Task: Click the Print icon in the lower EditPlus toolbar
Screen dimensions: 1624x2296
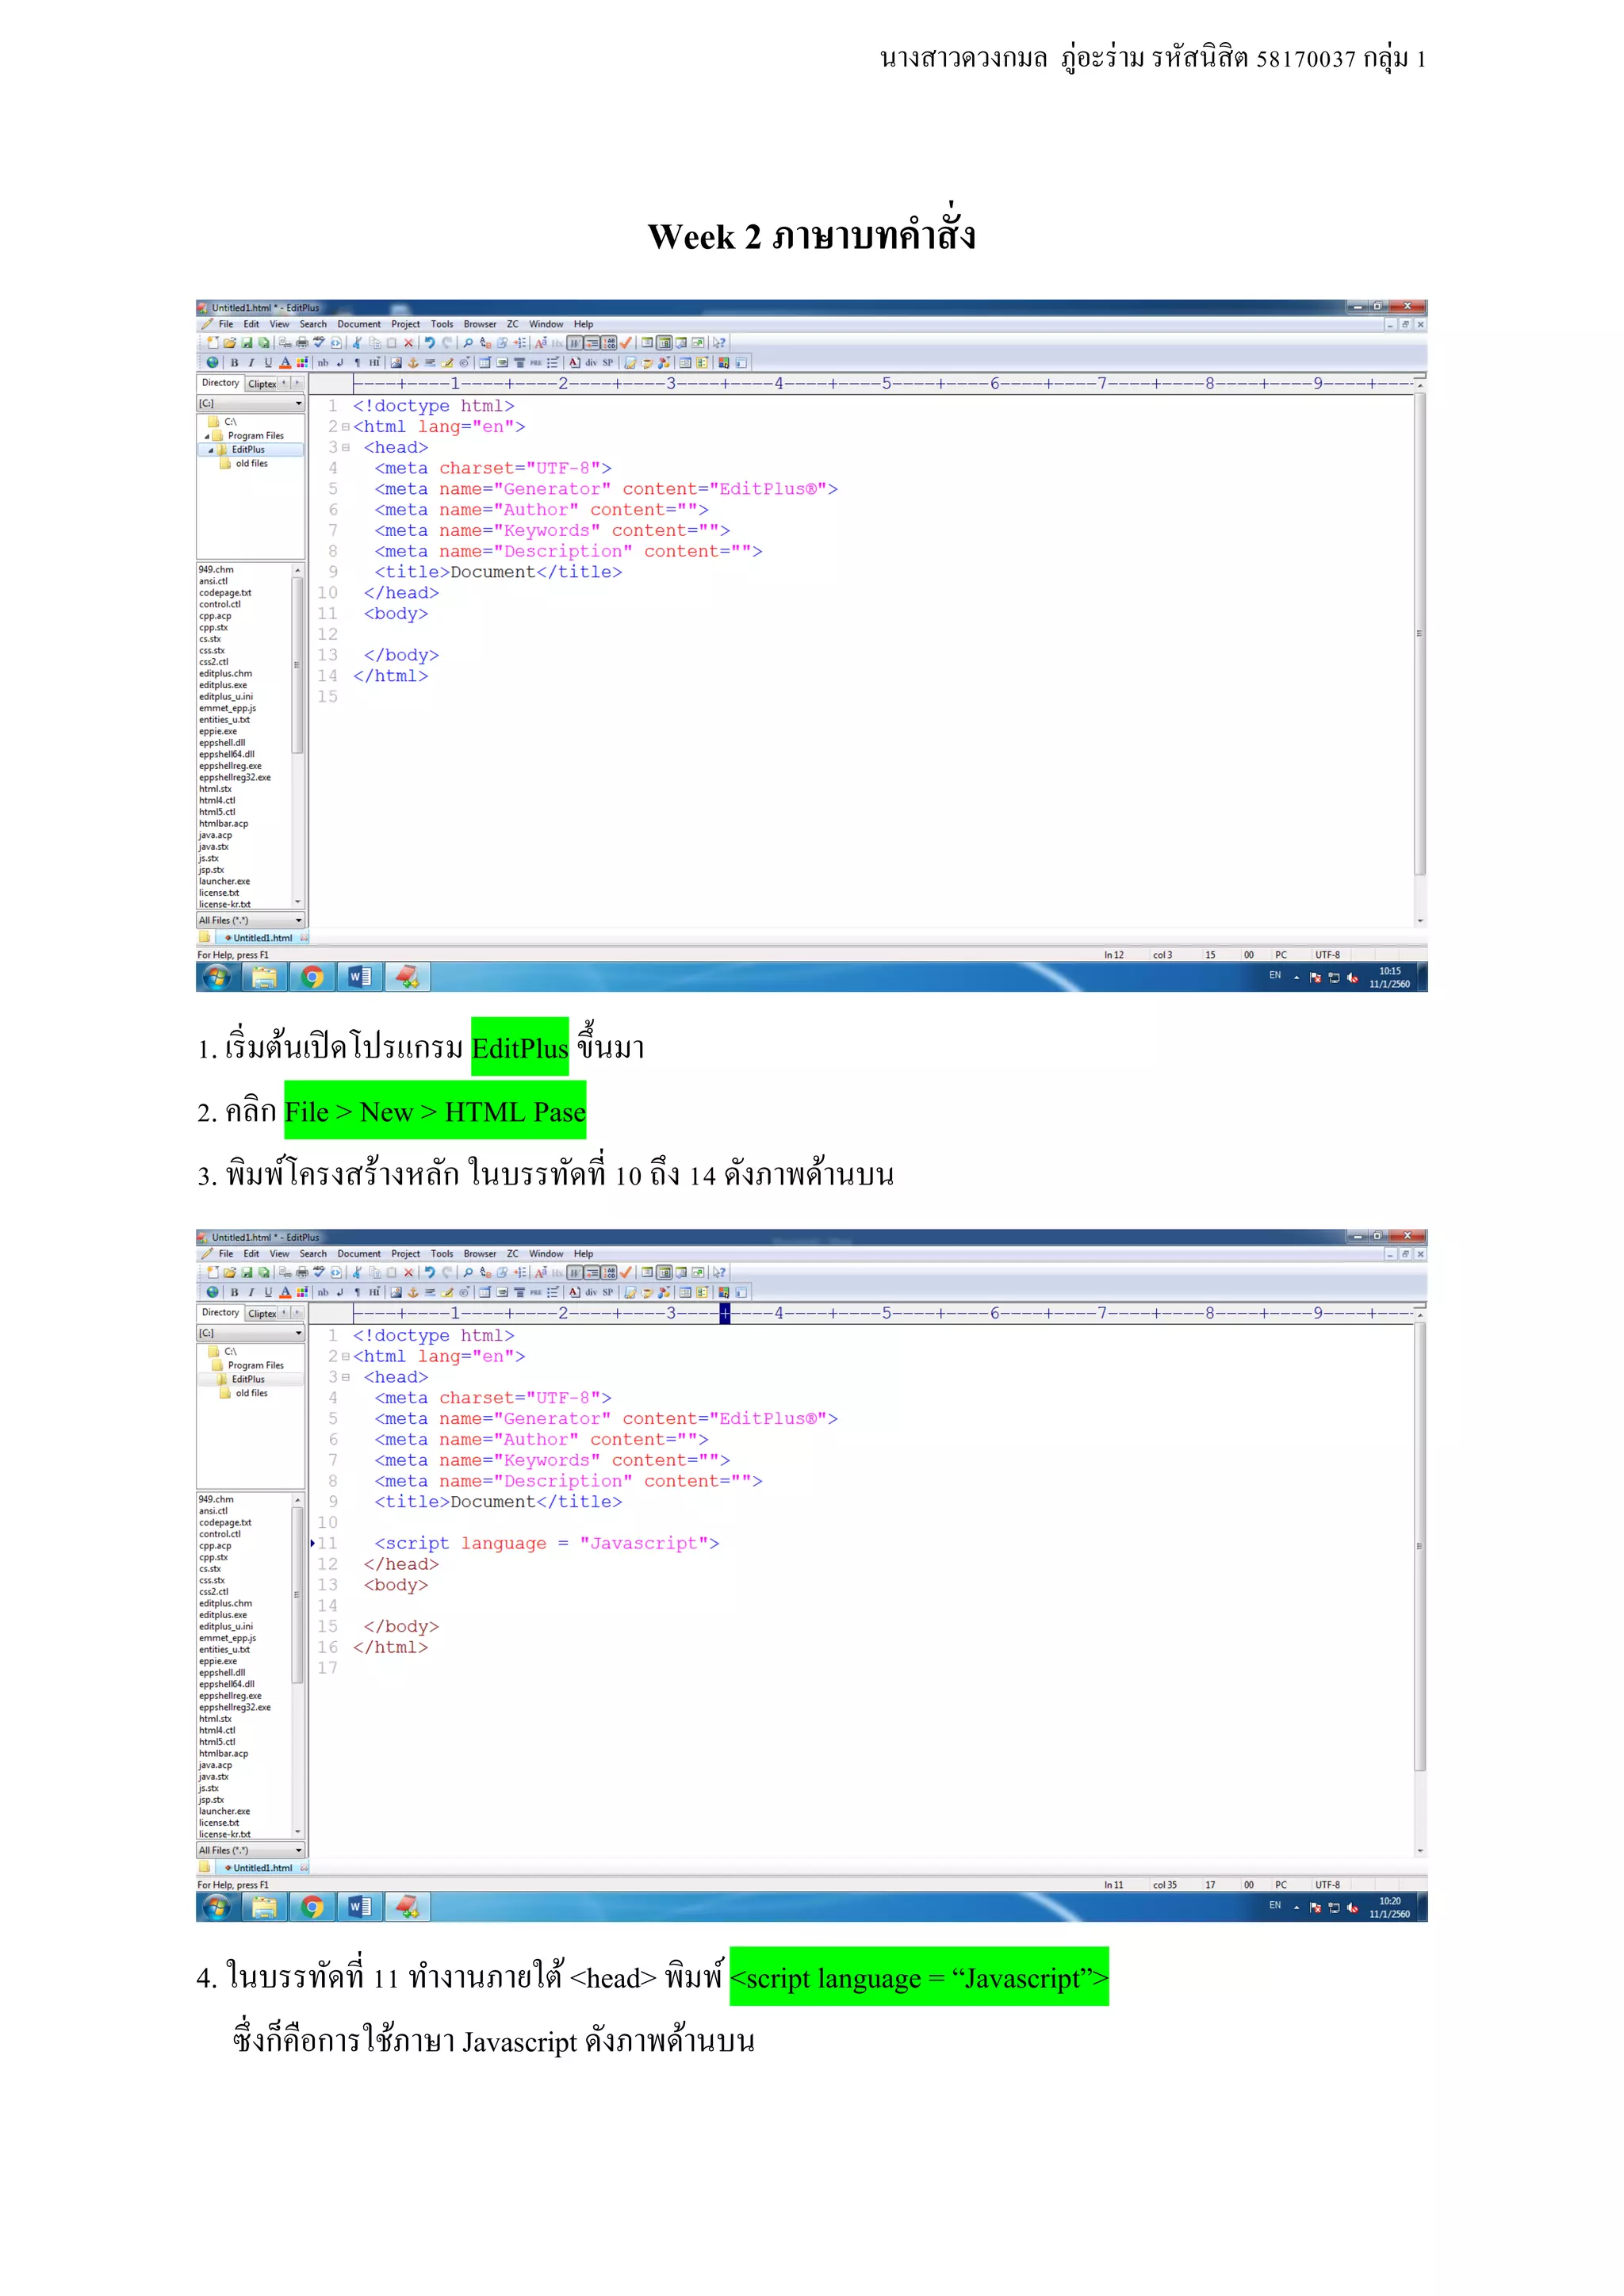Action: [302, 1273]
